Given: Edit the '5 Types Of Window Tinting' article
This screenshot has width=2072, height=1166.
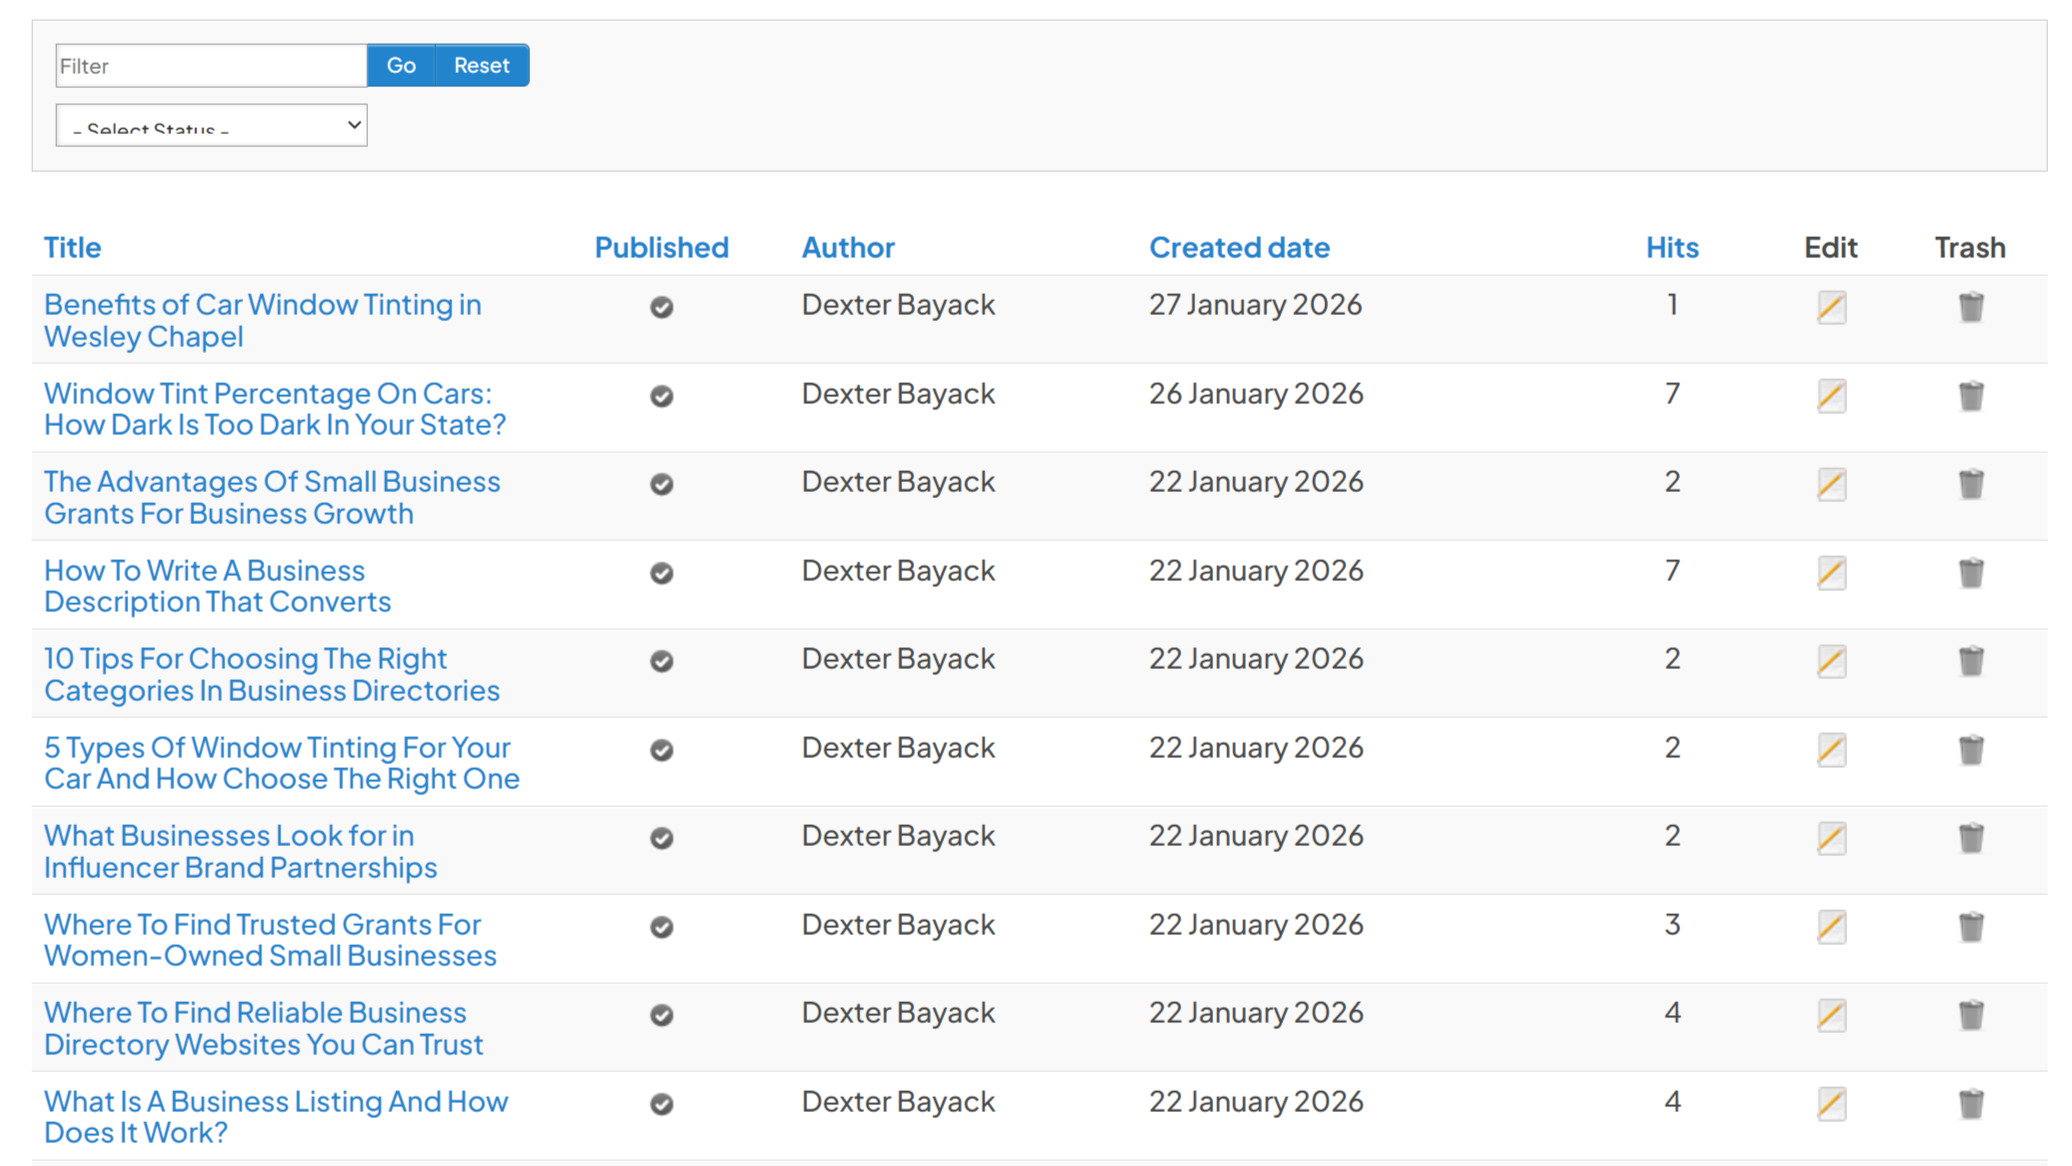Looking at the screenshot, I should coord(1831,750).
